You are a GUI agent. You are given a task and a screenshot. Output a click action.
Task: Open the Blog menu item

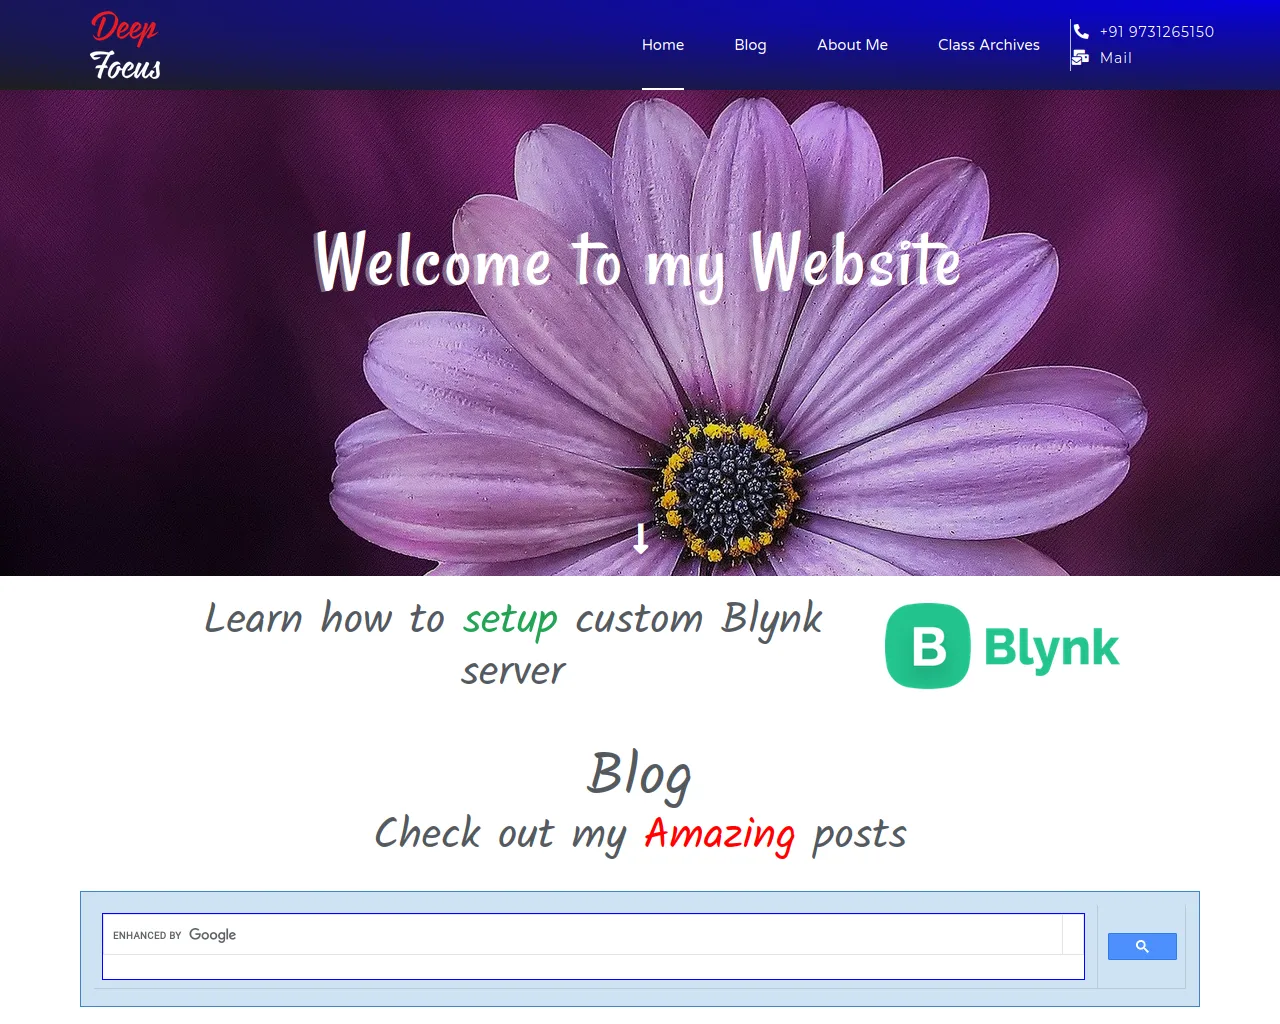(750, 45)
